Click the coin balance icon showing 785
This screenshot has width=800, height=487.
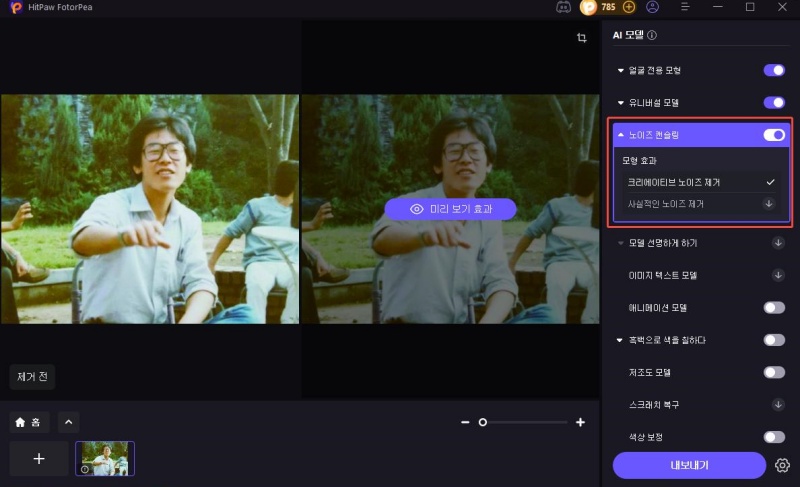(x=588, y=7)
